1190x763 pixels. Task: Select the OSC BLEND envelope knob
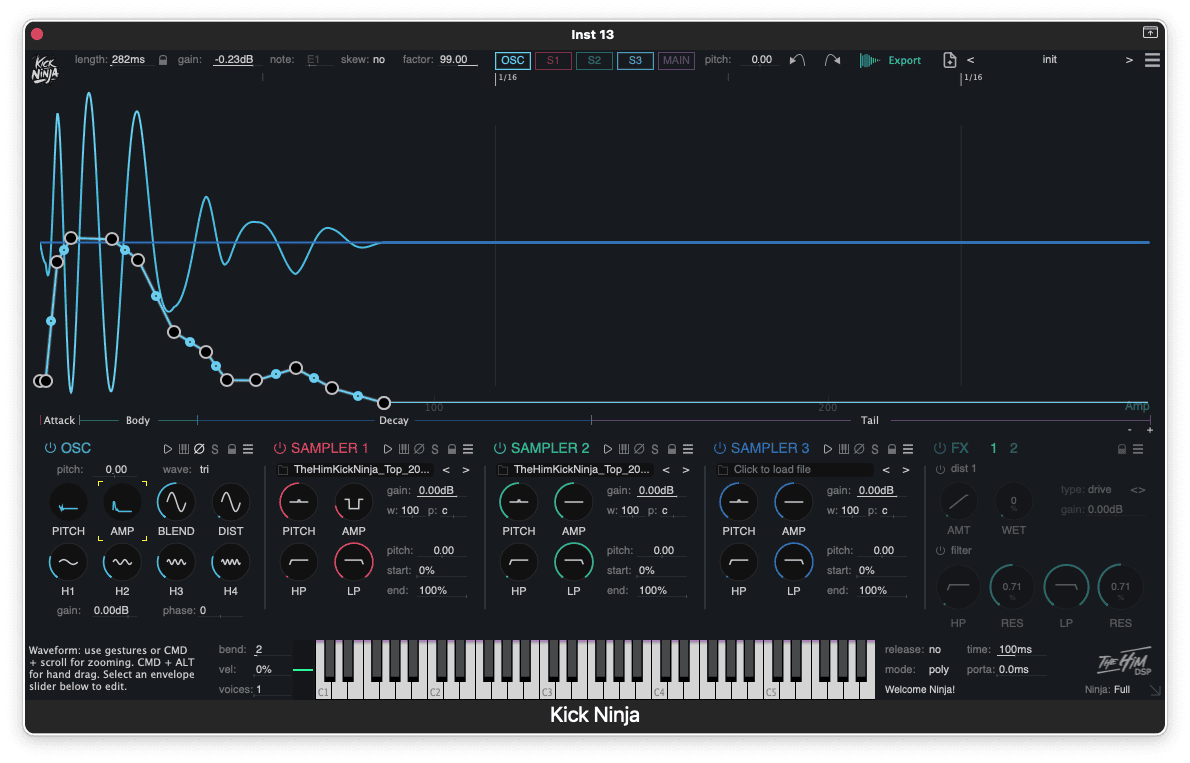click(x=176, y=503)
